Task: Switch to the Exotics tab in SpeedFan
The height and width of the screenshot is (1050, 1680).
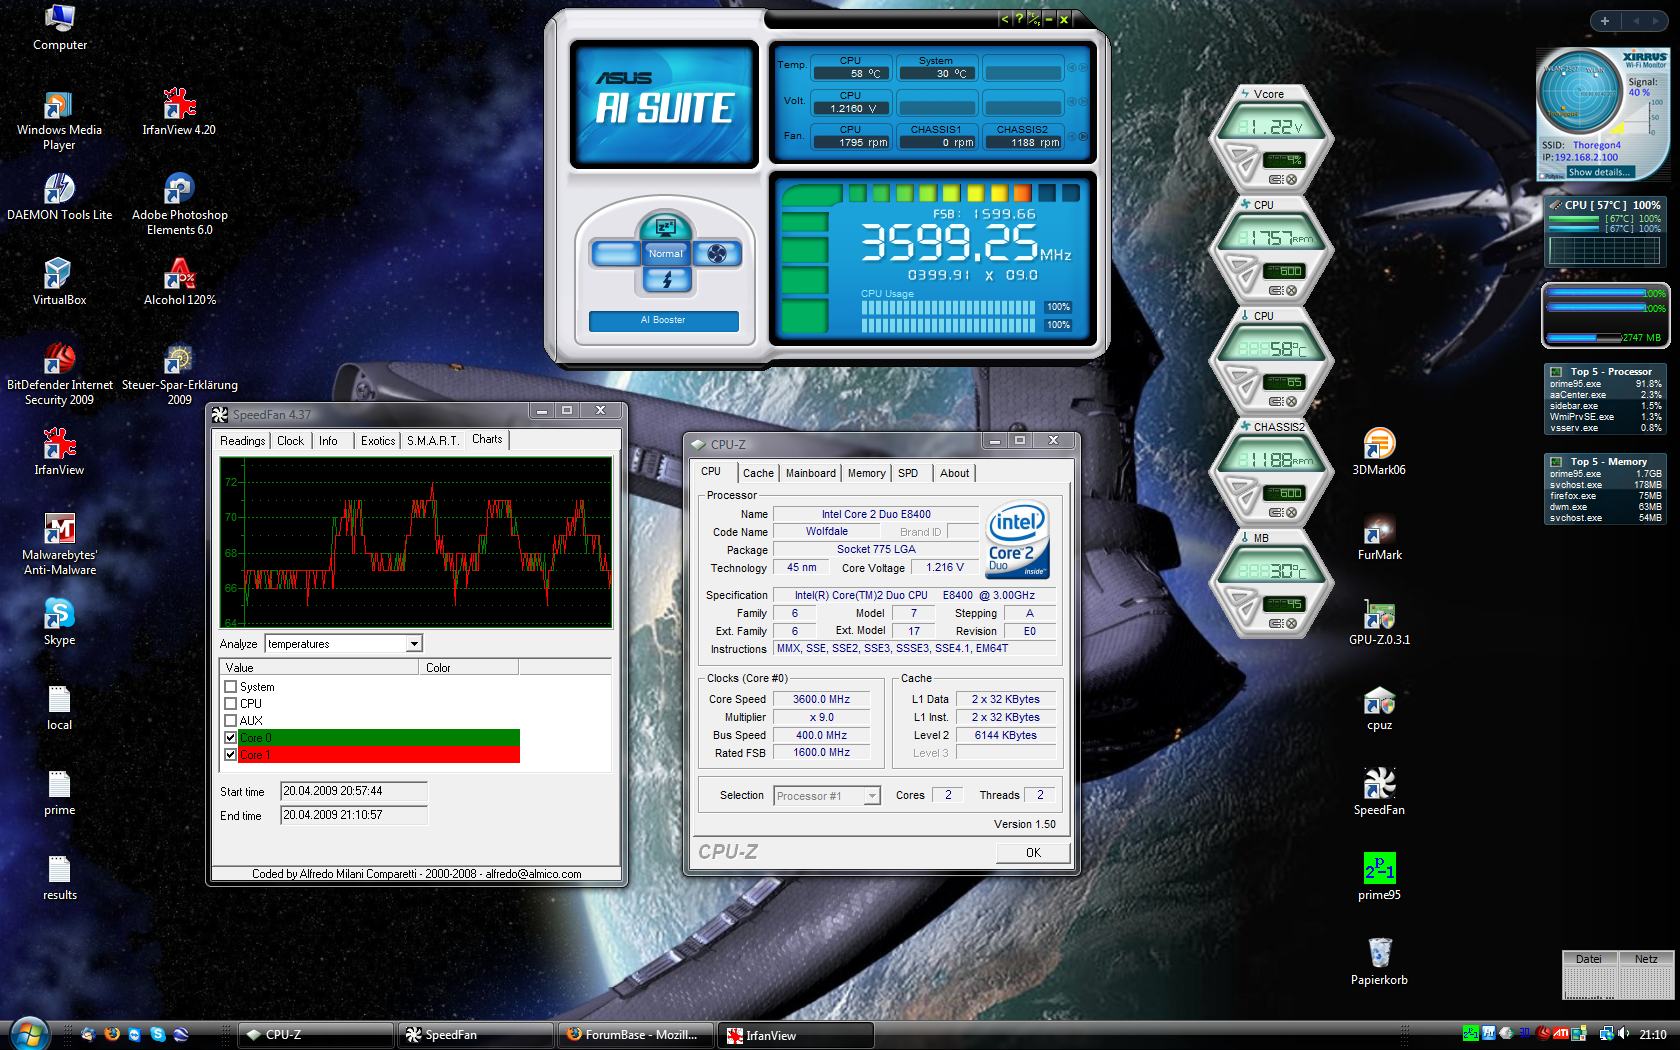Action: [378, 441]
